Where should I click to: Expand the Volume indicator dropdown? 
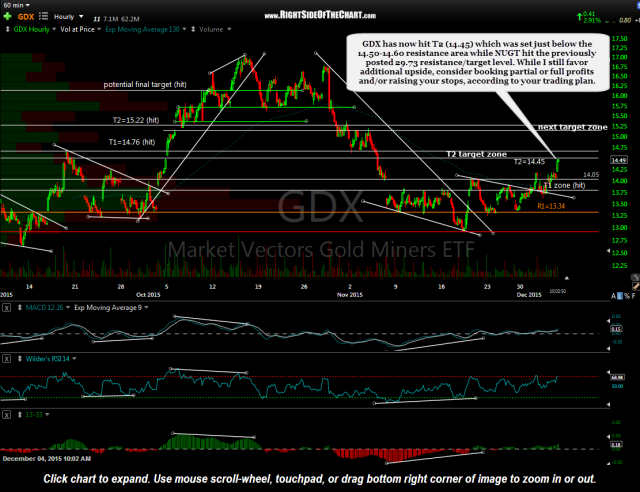click(229, 29)
